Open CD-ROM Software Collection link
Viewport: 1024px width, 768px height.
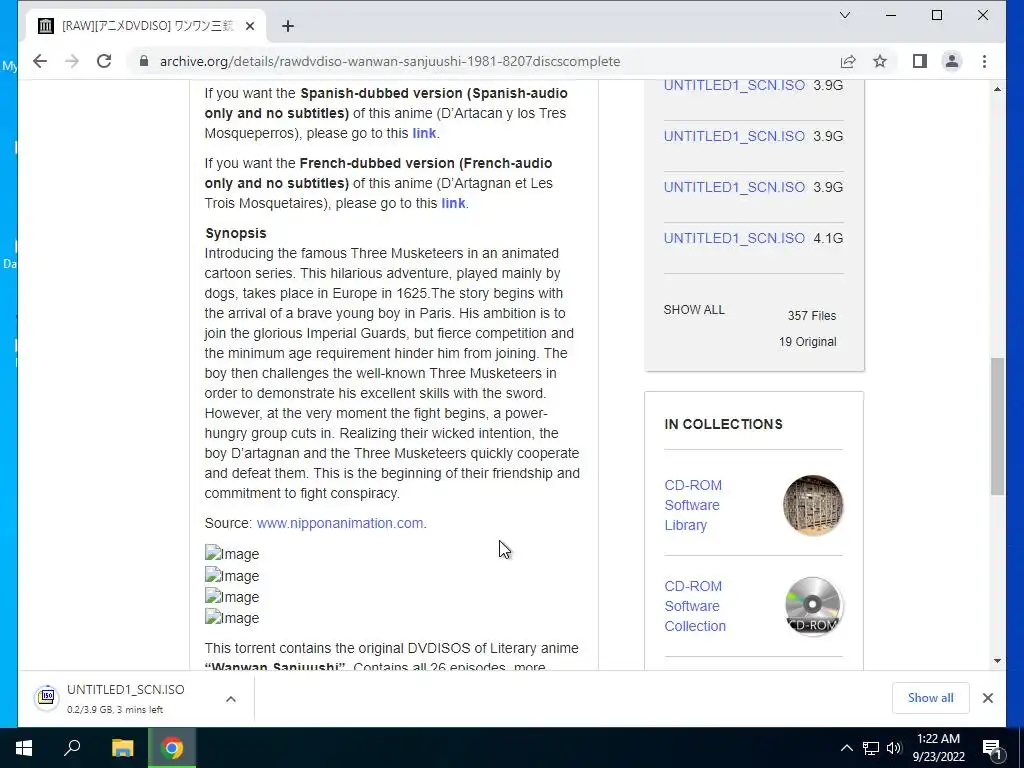[695, 606]
